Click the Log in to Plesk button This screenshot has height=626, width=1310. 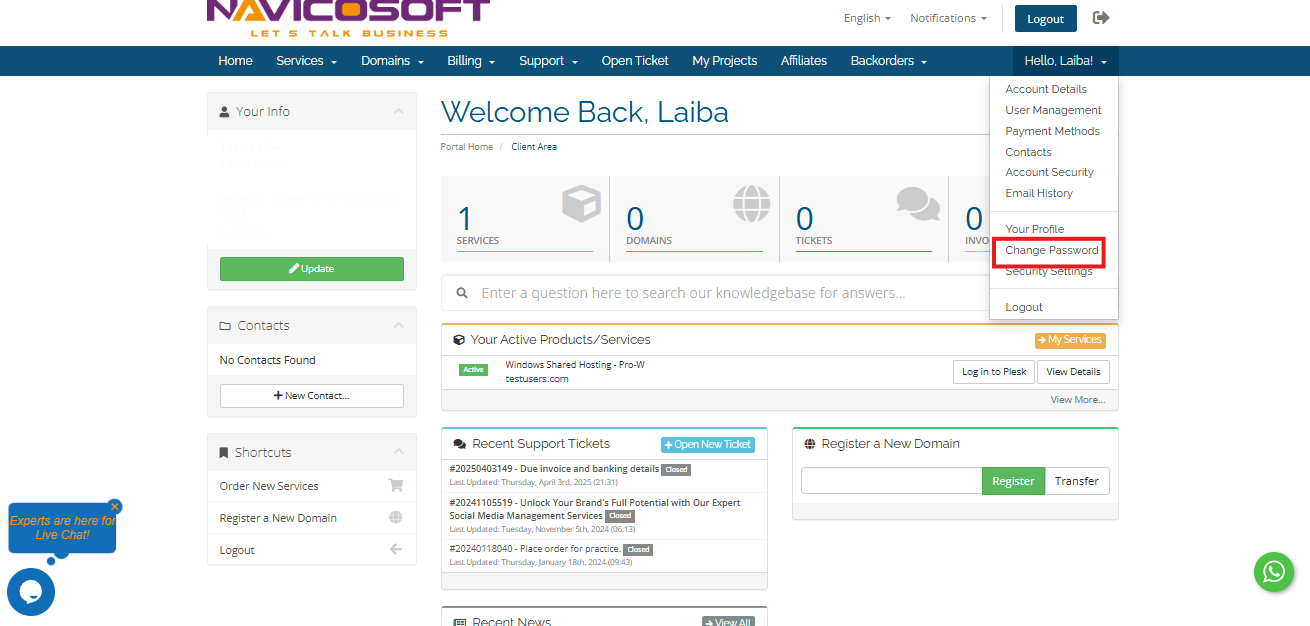[993, 372]
